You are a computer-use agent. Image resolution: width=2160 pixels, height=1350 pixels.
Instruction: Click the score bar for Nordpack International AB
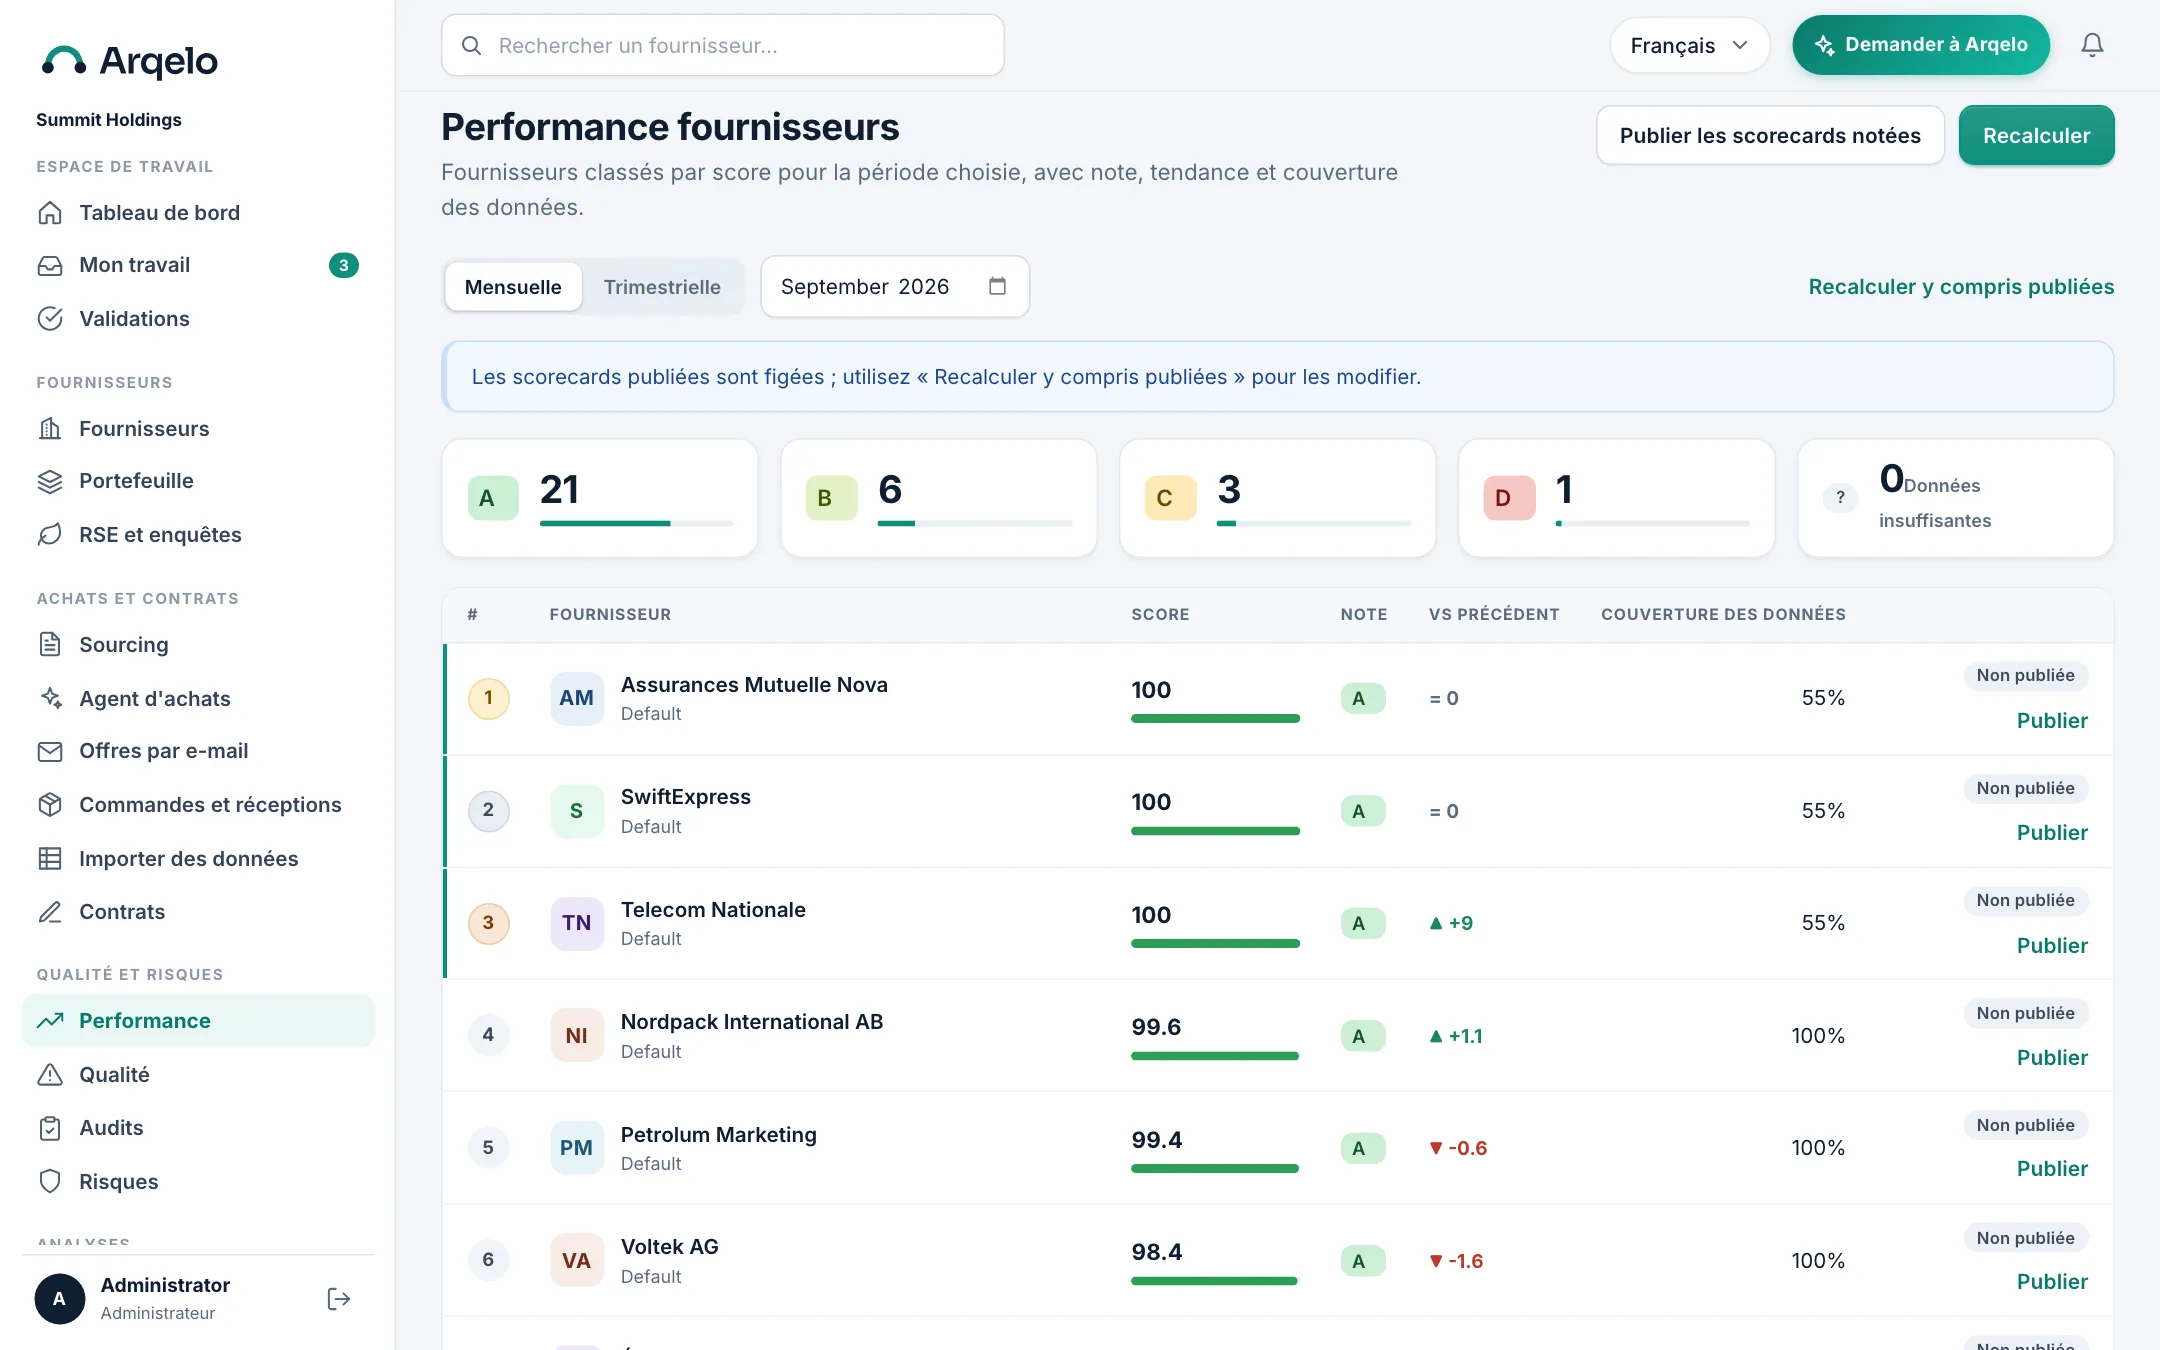[x=1215, y=1056]
